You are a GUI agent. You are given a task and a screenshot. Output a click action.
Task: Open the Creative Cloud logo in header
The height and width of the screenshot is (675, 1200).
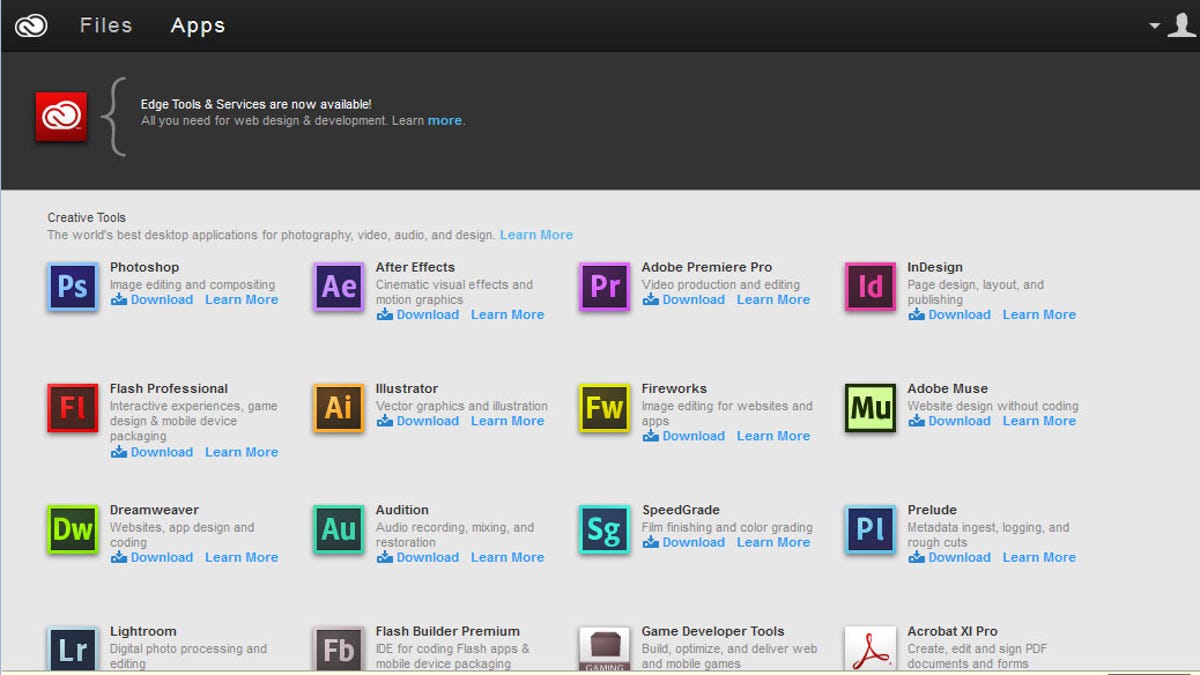coord(31,26)
